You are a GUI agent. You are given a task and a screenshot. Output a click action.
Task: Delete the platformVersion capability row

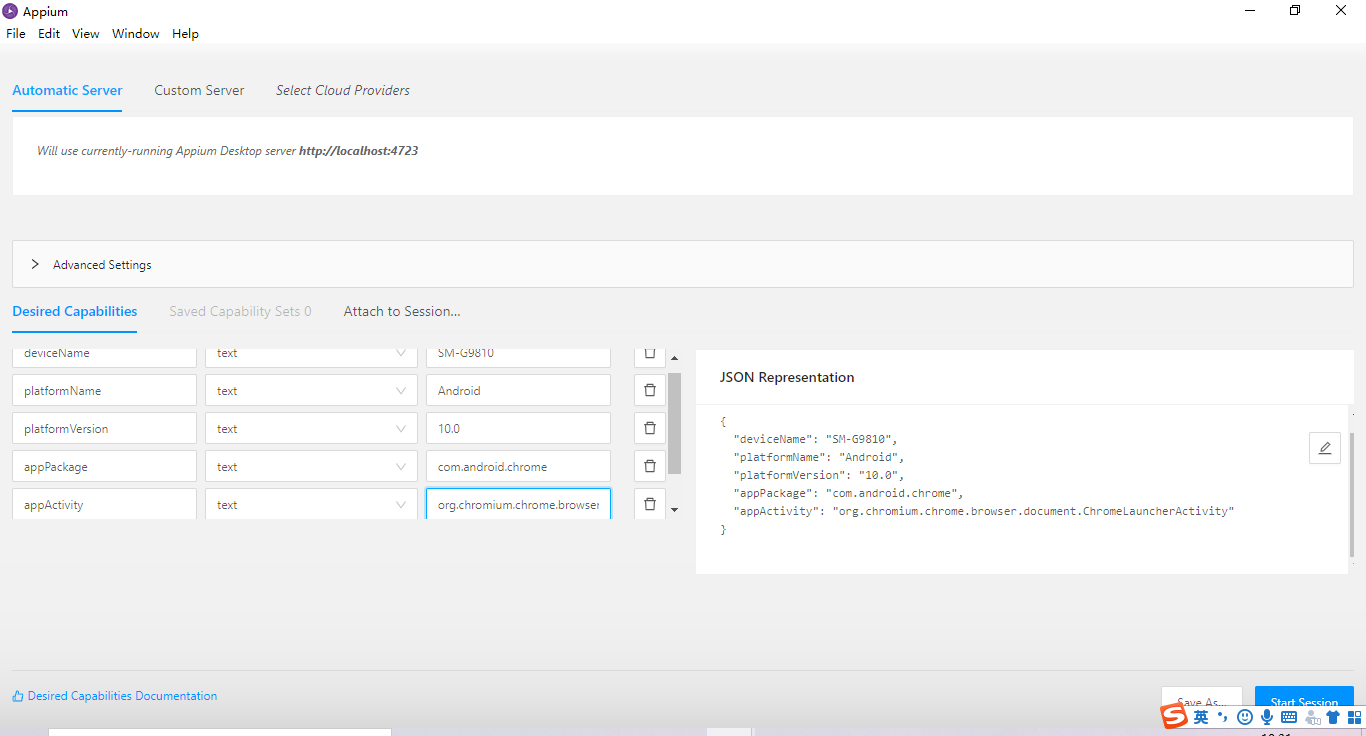[650, 429]
